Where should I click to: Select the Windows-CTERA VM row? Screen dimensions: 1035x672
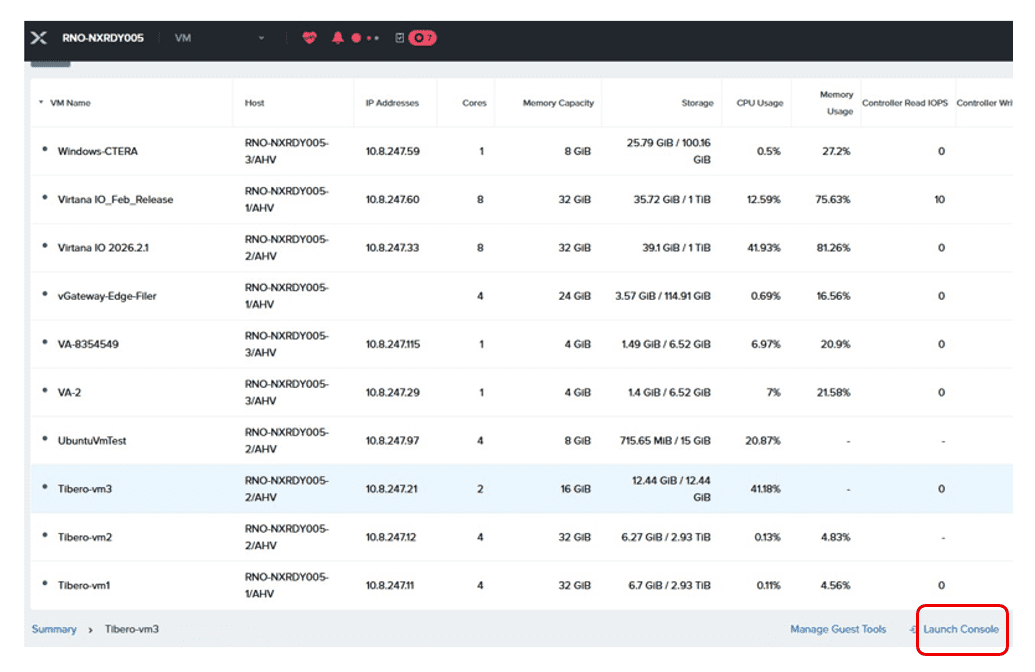click(x=521, y=151)
